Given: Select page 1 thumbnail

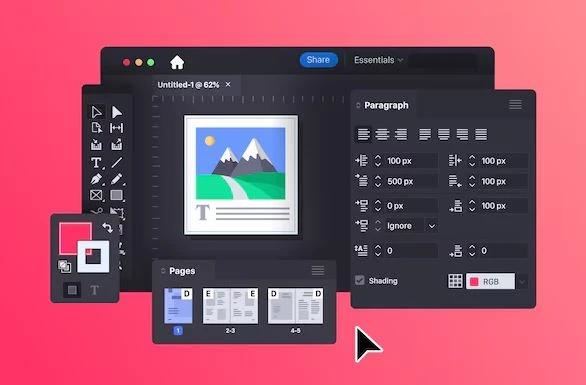Looking at the screenshot, I should (178, 306).
